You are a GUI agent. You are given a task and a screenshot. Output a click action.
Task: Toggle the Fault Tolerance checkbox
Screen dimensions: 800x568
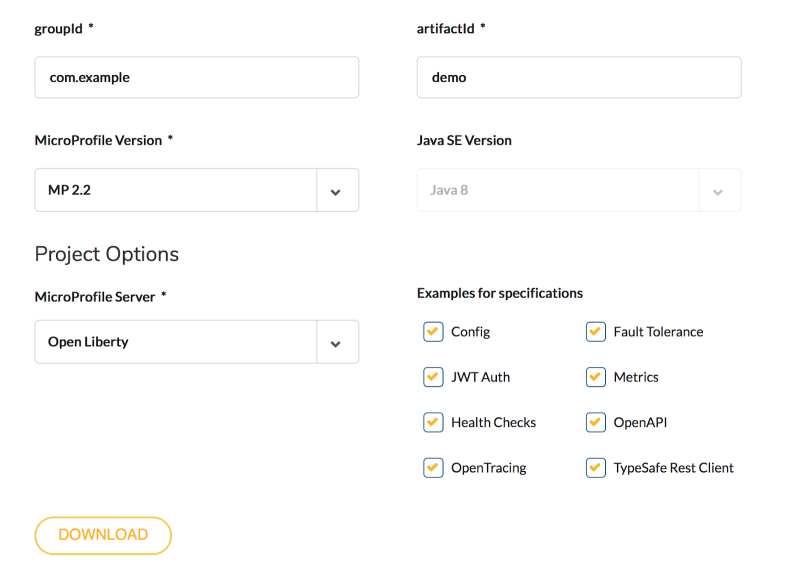595,332
